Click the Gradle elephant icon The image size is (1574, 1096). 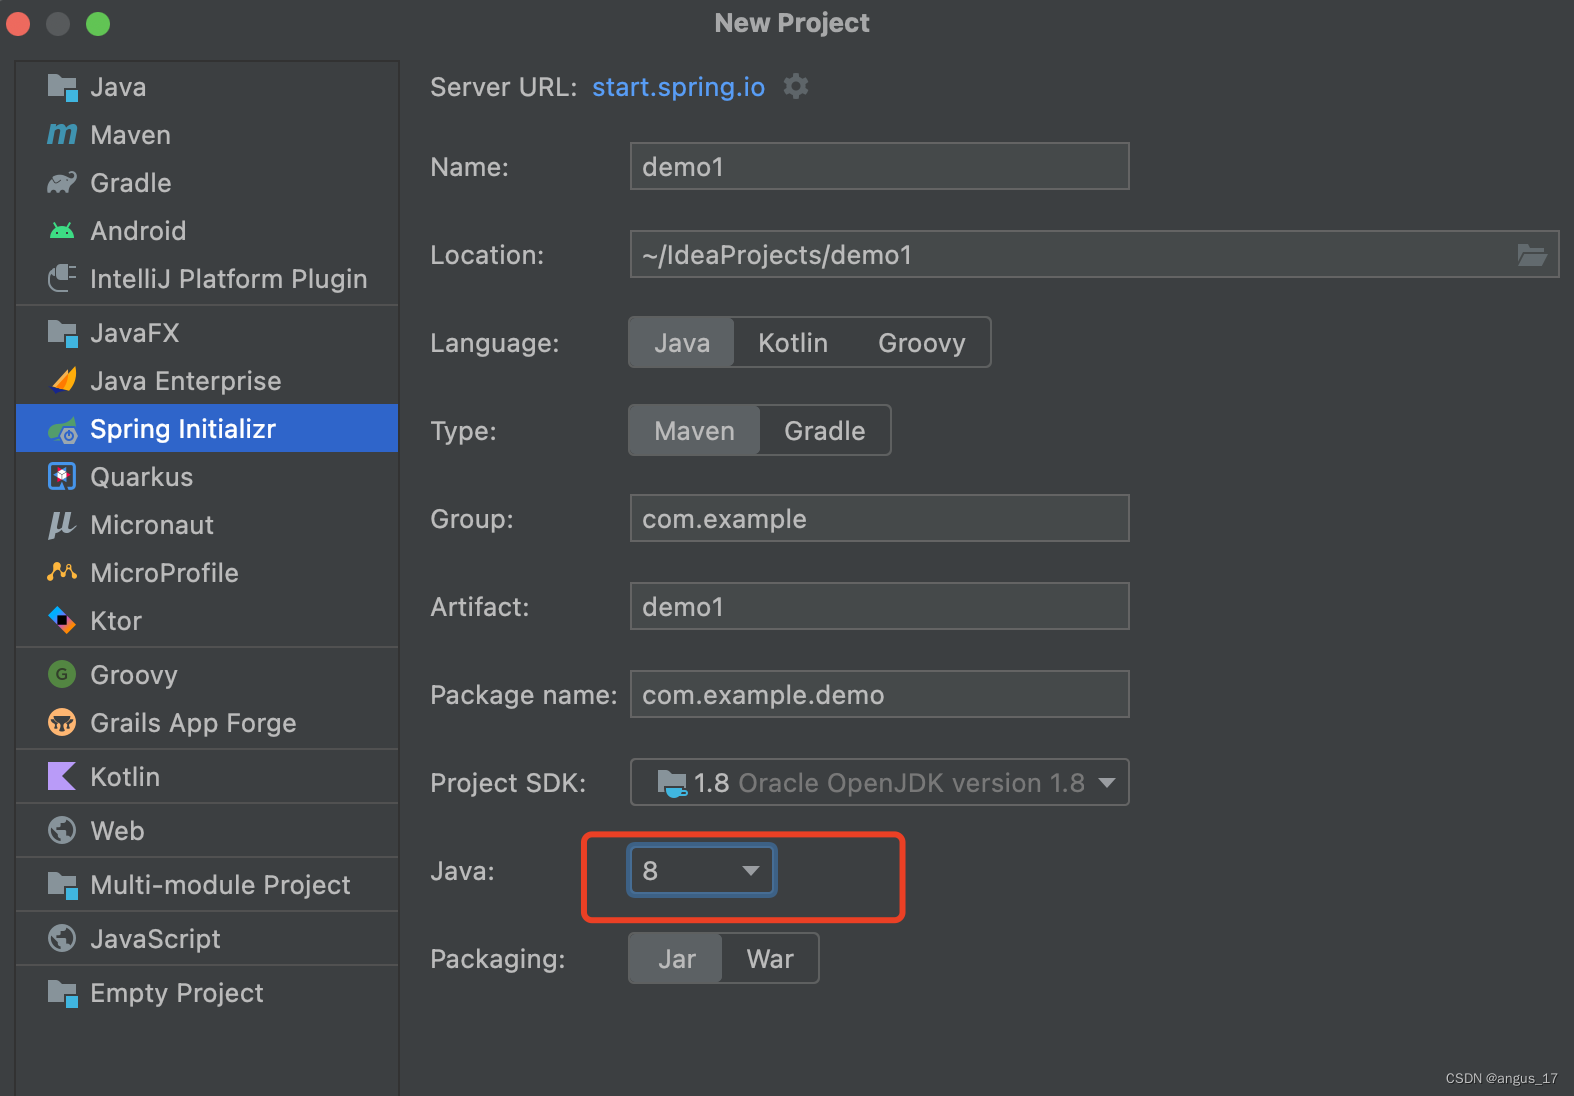click(x=62, y=183)
